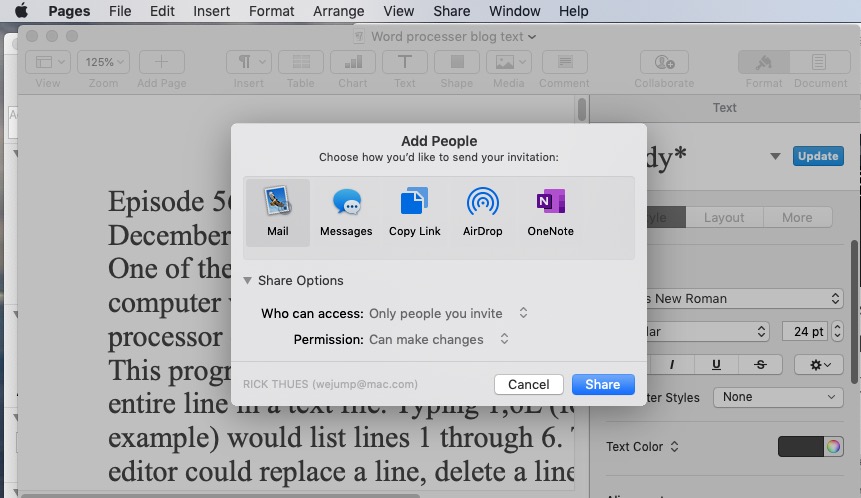
Task: Open the font typeface style dropdown
Action: coord(708,332)
